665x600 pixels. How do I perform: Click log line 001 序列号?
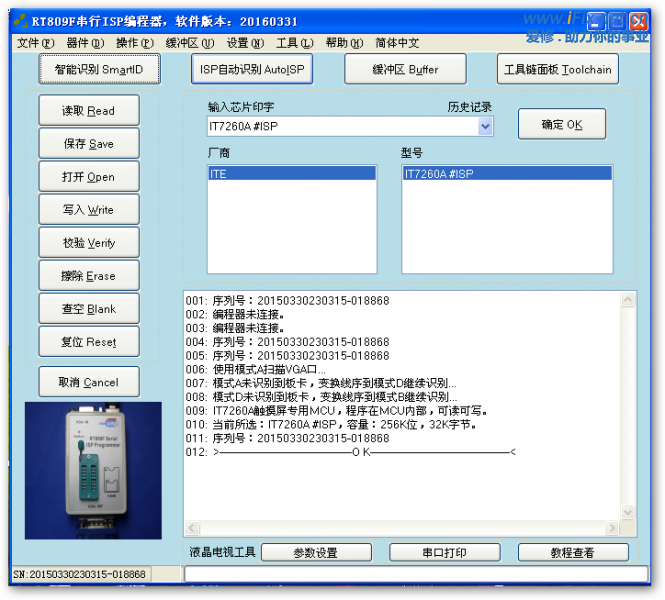click(x=287, y=301)
